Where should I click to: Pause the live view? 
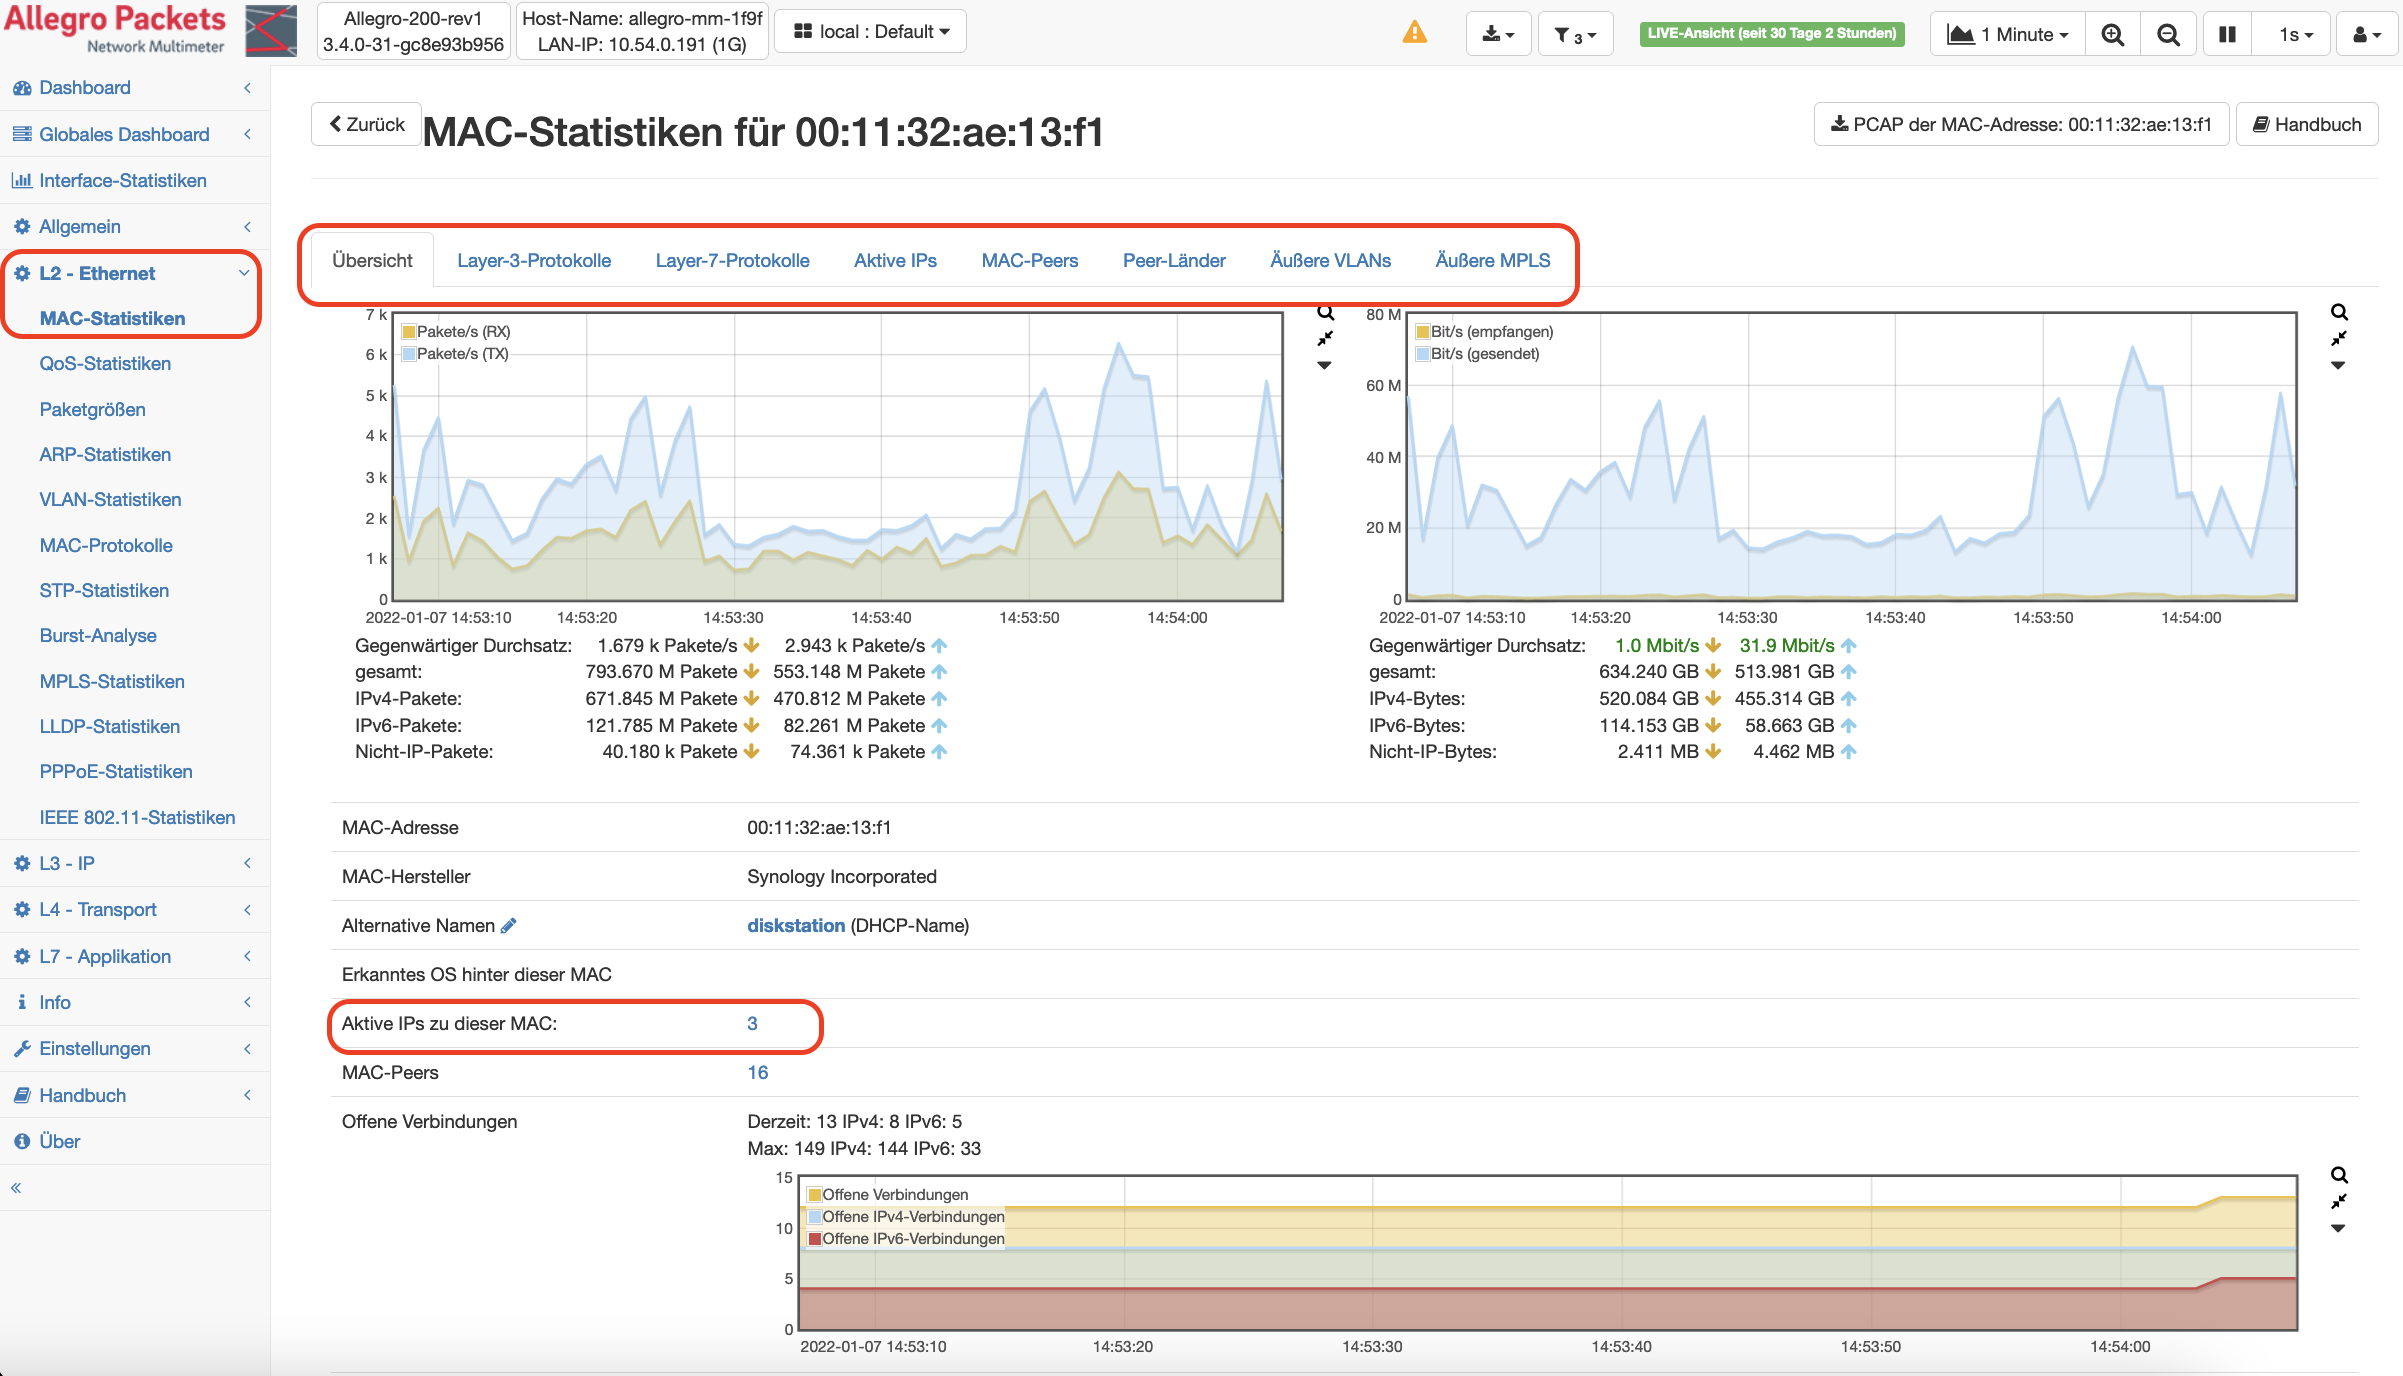[x=2227, y=34]
